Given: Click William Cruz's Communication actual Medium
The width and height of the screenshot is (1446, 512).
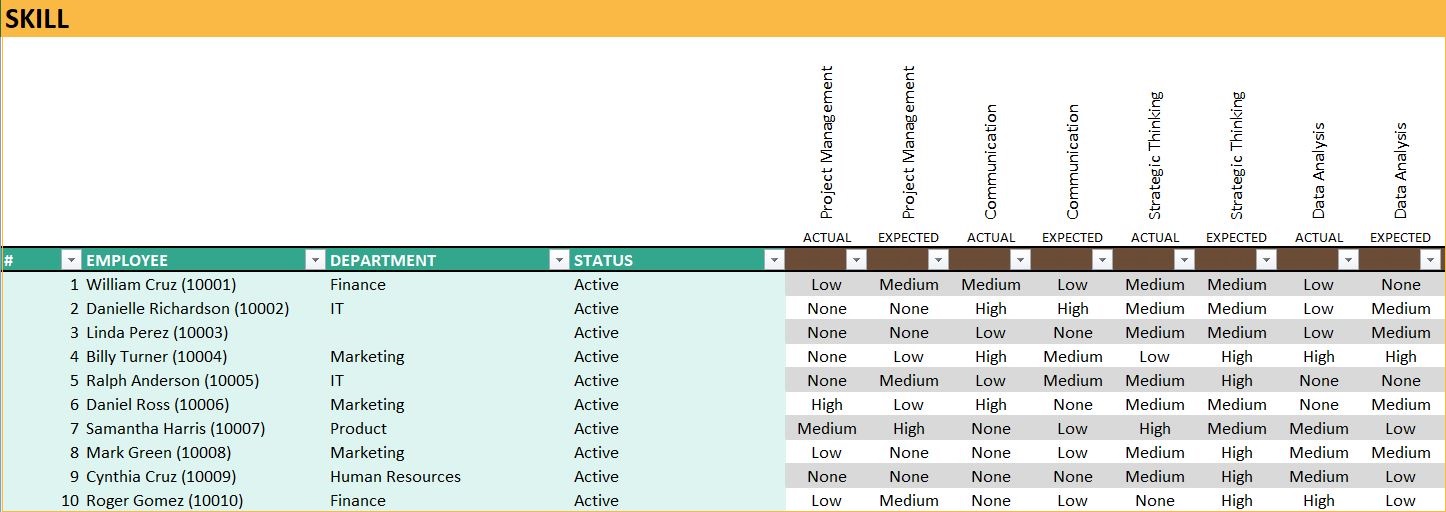Looking at the screenshot, I should [x=991, y=284].
